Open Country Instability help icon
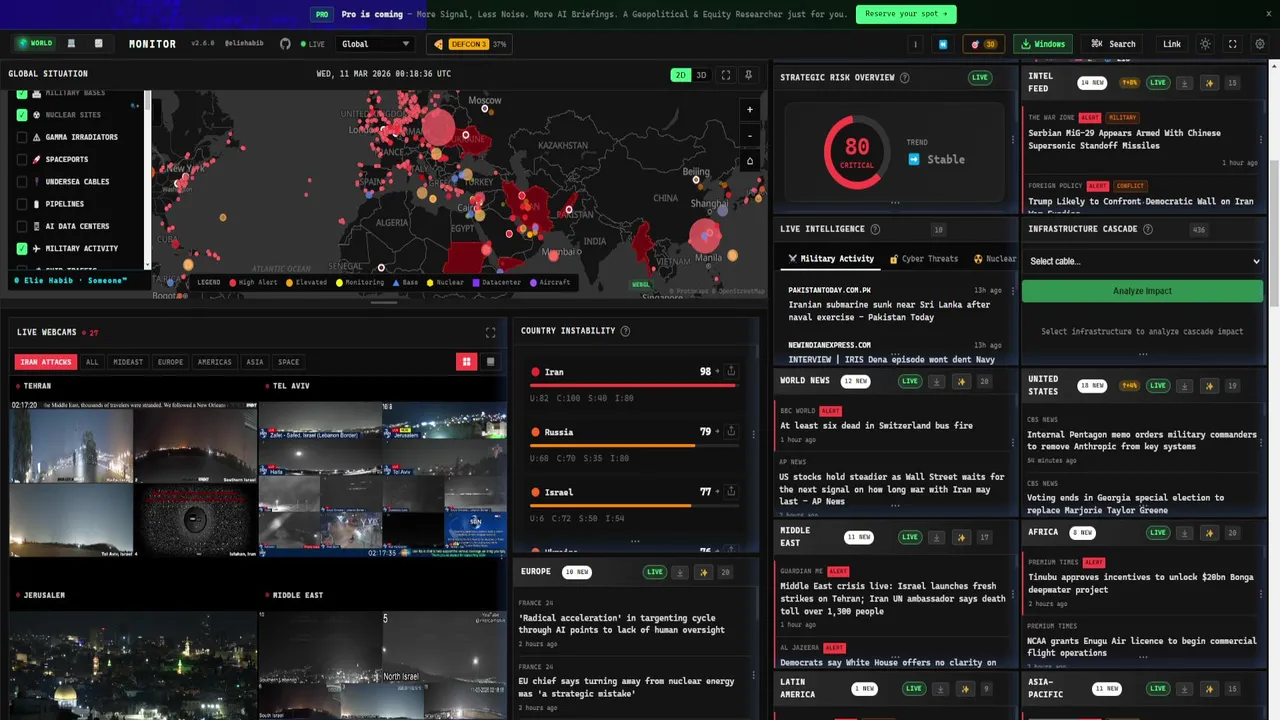This screenshot has width=1280, height=720. point(625,331)
